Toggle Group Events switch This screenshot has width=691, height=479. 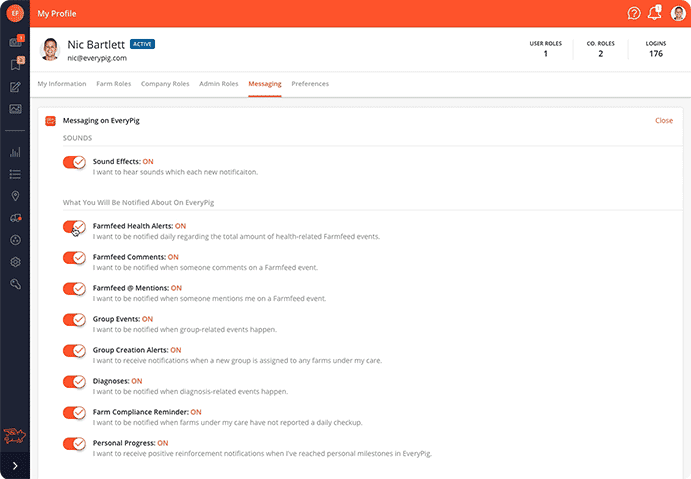(x=74, y=319)
